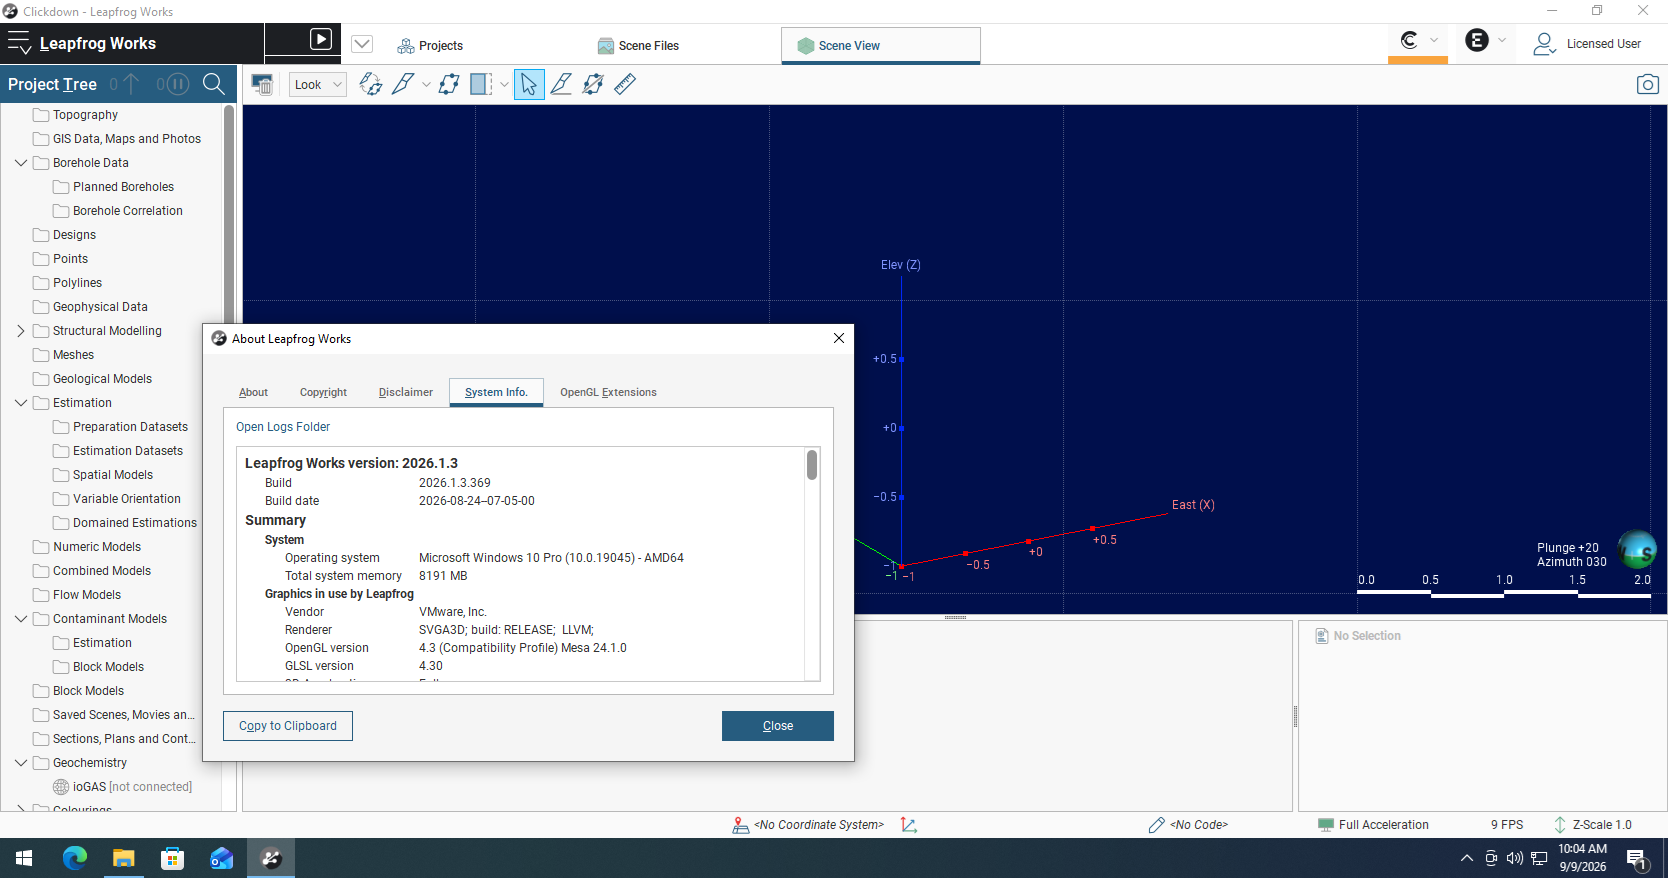This screenshot has width=1668, height=878.
Task: Close the About dialog with X
Action: click(x=839, y=338)
